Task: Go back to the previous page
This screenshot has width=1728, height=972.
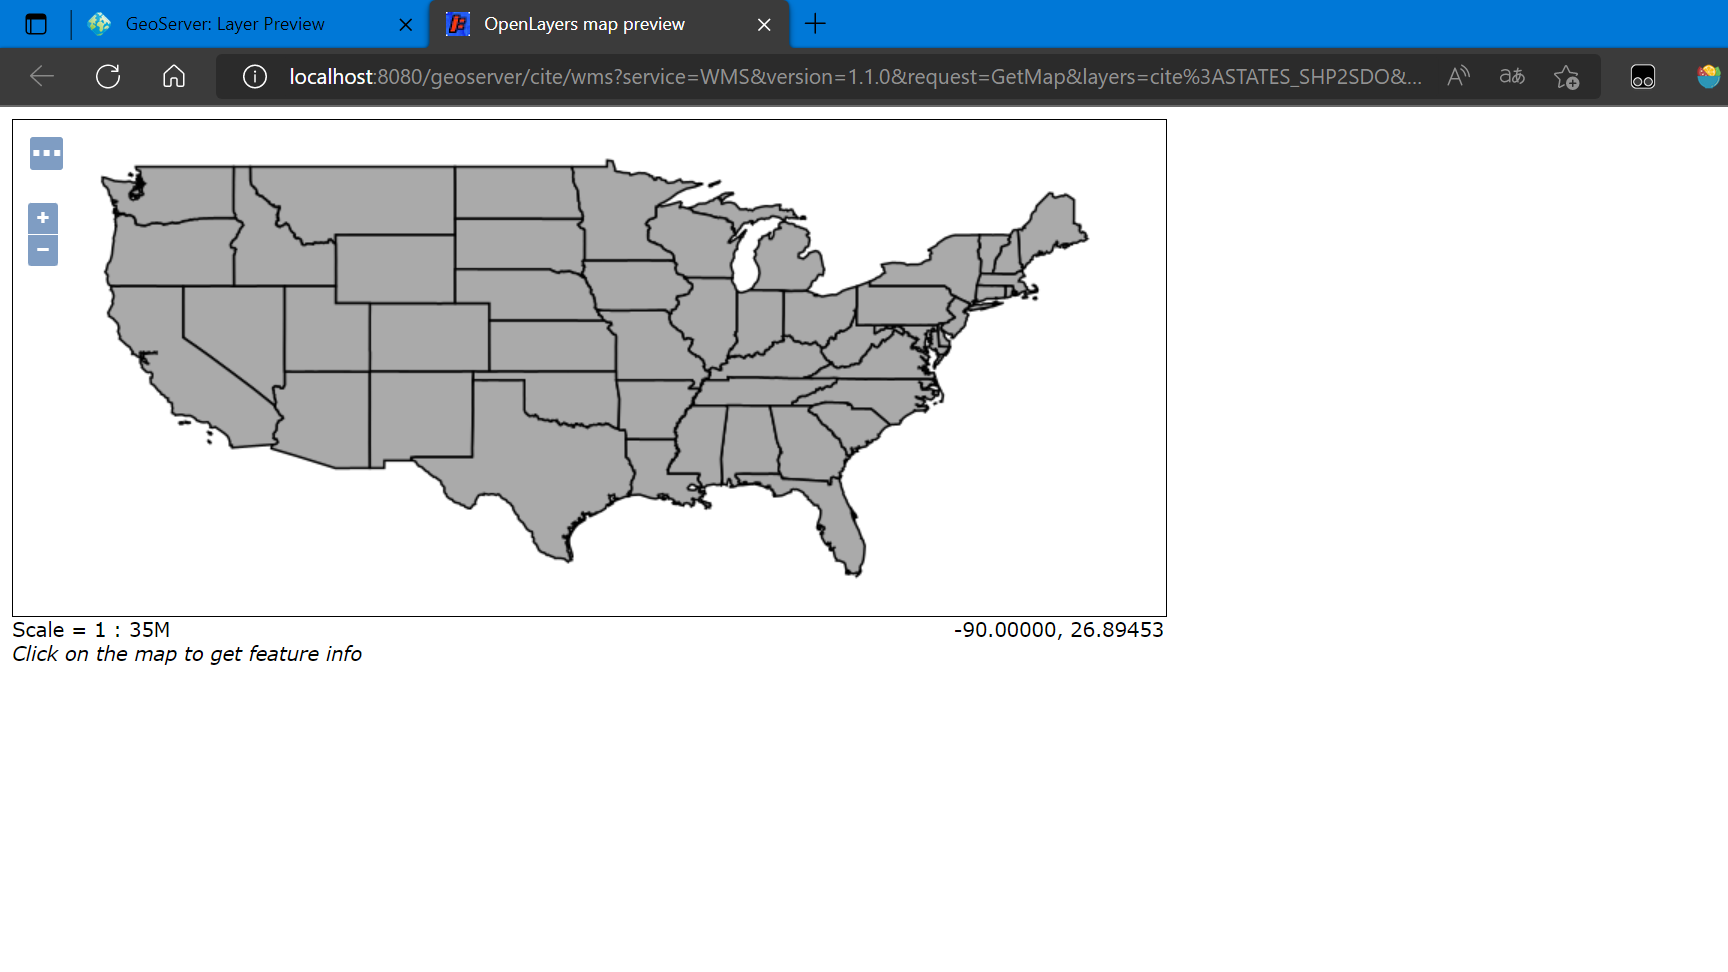Action: pos(42,76)
